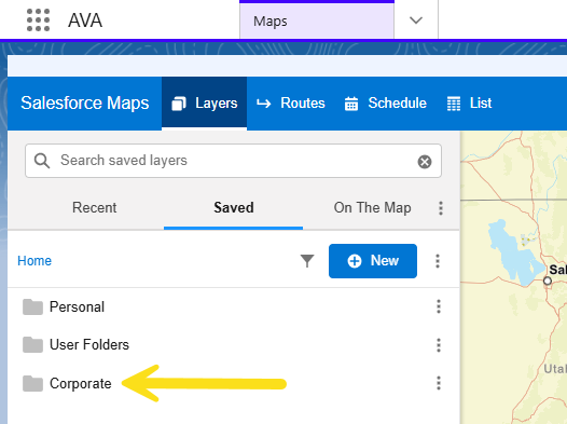Screen dimensions: 568x424
Task: Click the New layer button
Action: [x=373, y=261]
